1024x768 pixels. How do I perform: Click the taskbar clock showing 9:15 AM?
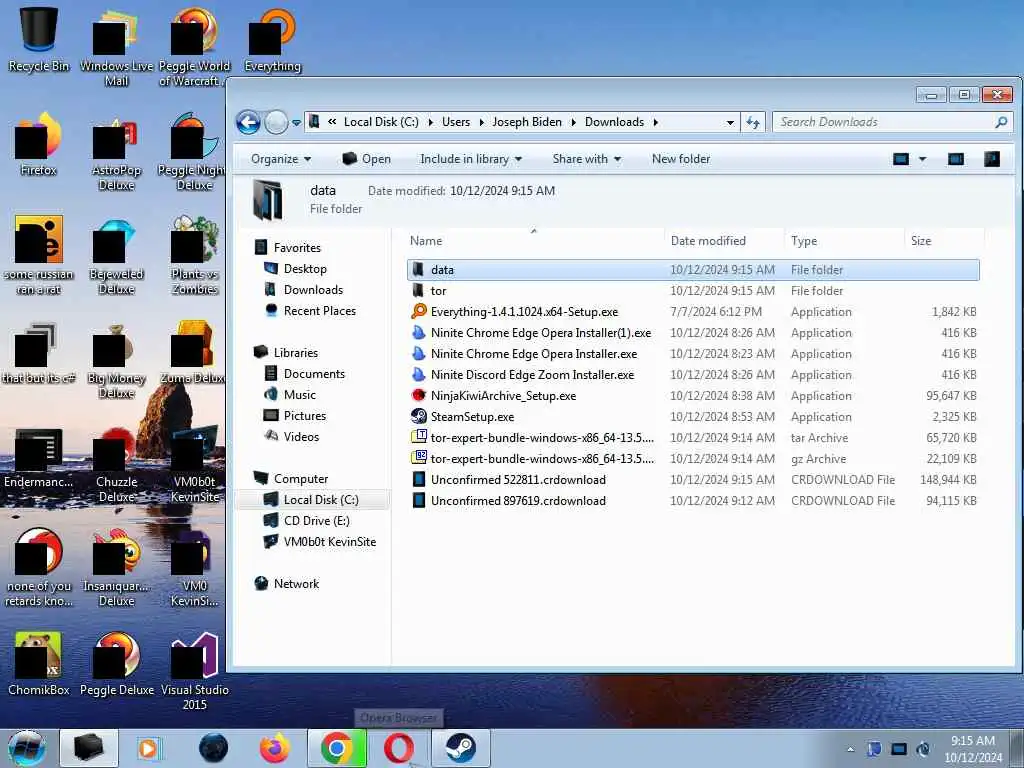click(x=973, y=749)
